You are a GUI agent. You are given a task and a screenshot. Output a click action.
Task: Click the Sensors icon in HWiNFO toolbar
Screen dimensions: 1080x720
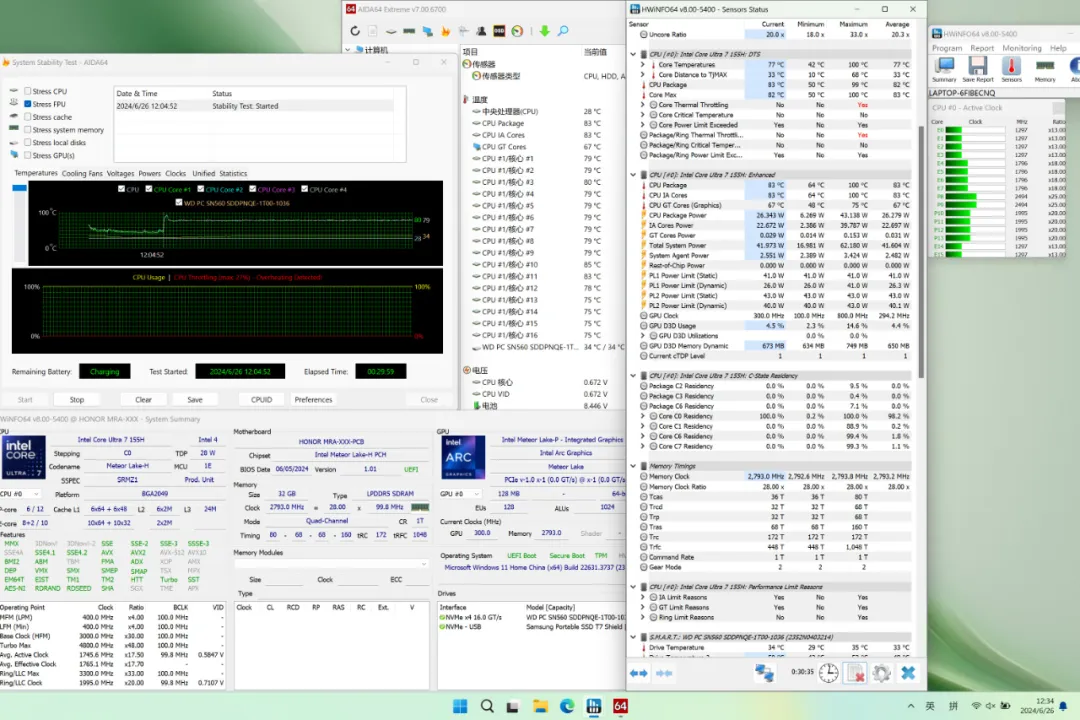click(1011, 67)
